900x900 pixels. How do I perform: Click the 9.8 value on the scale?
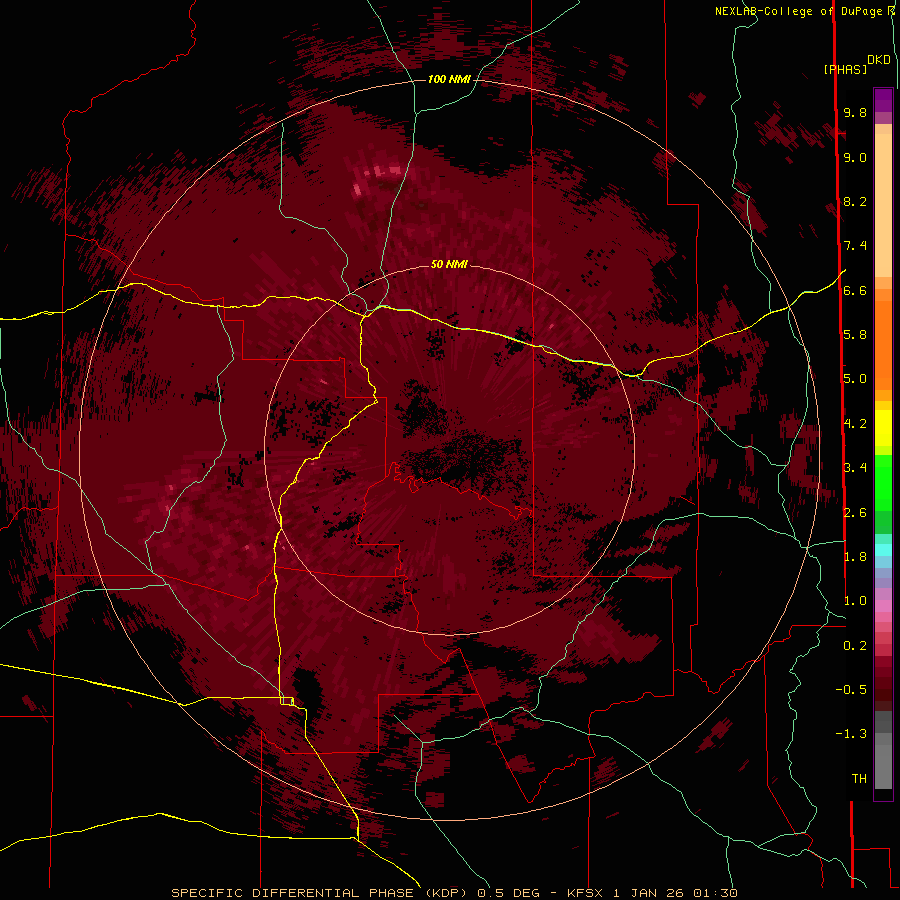[855, 112]
